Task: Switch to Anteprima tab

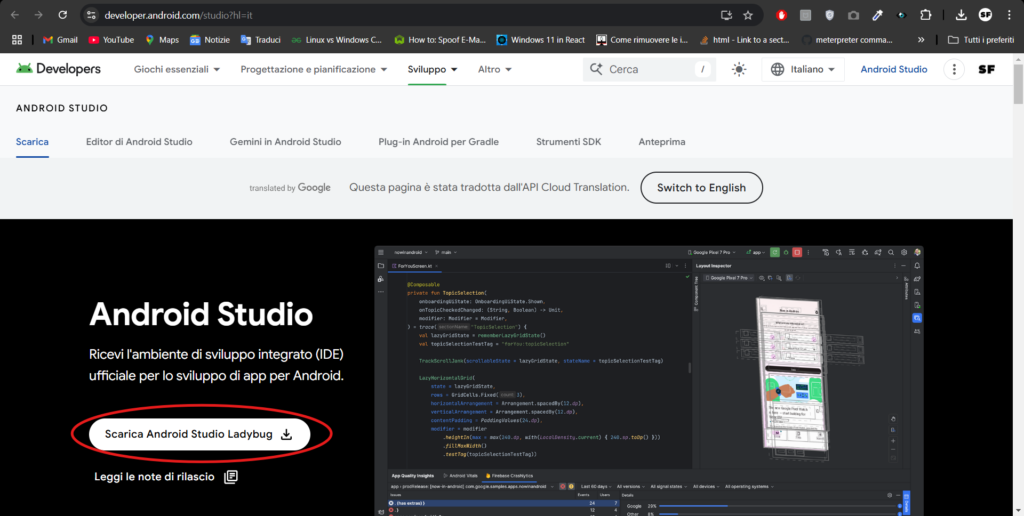Action: pos(662,142)
